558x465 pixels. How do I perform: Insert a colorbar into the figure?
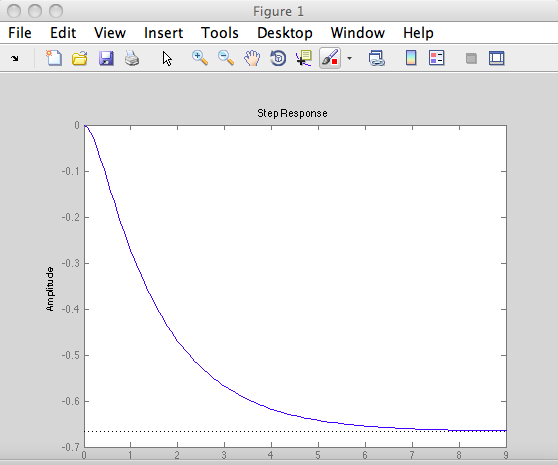coord(411,58)
